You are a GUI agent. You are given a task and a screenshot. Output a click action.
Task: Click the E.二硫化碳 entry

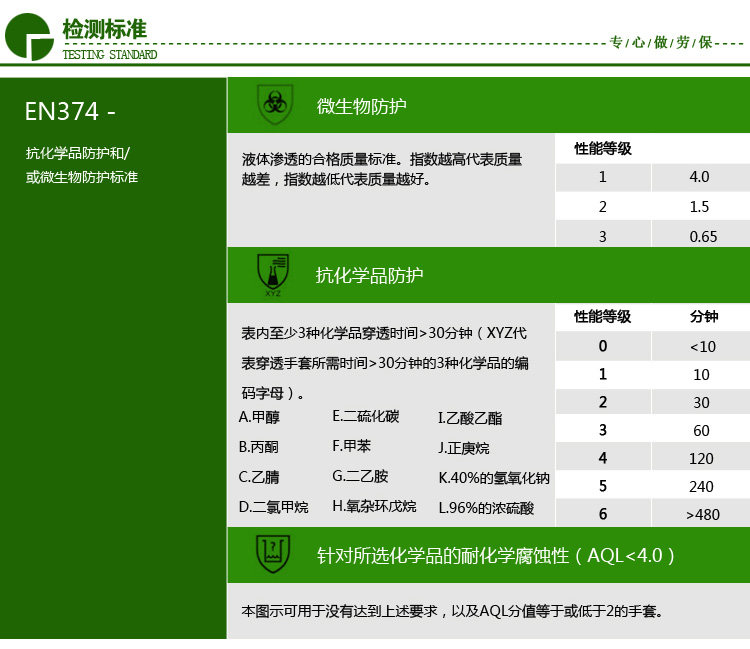pos(366,416)
